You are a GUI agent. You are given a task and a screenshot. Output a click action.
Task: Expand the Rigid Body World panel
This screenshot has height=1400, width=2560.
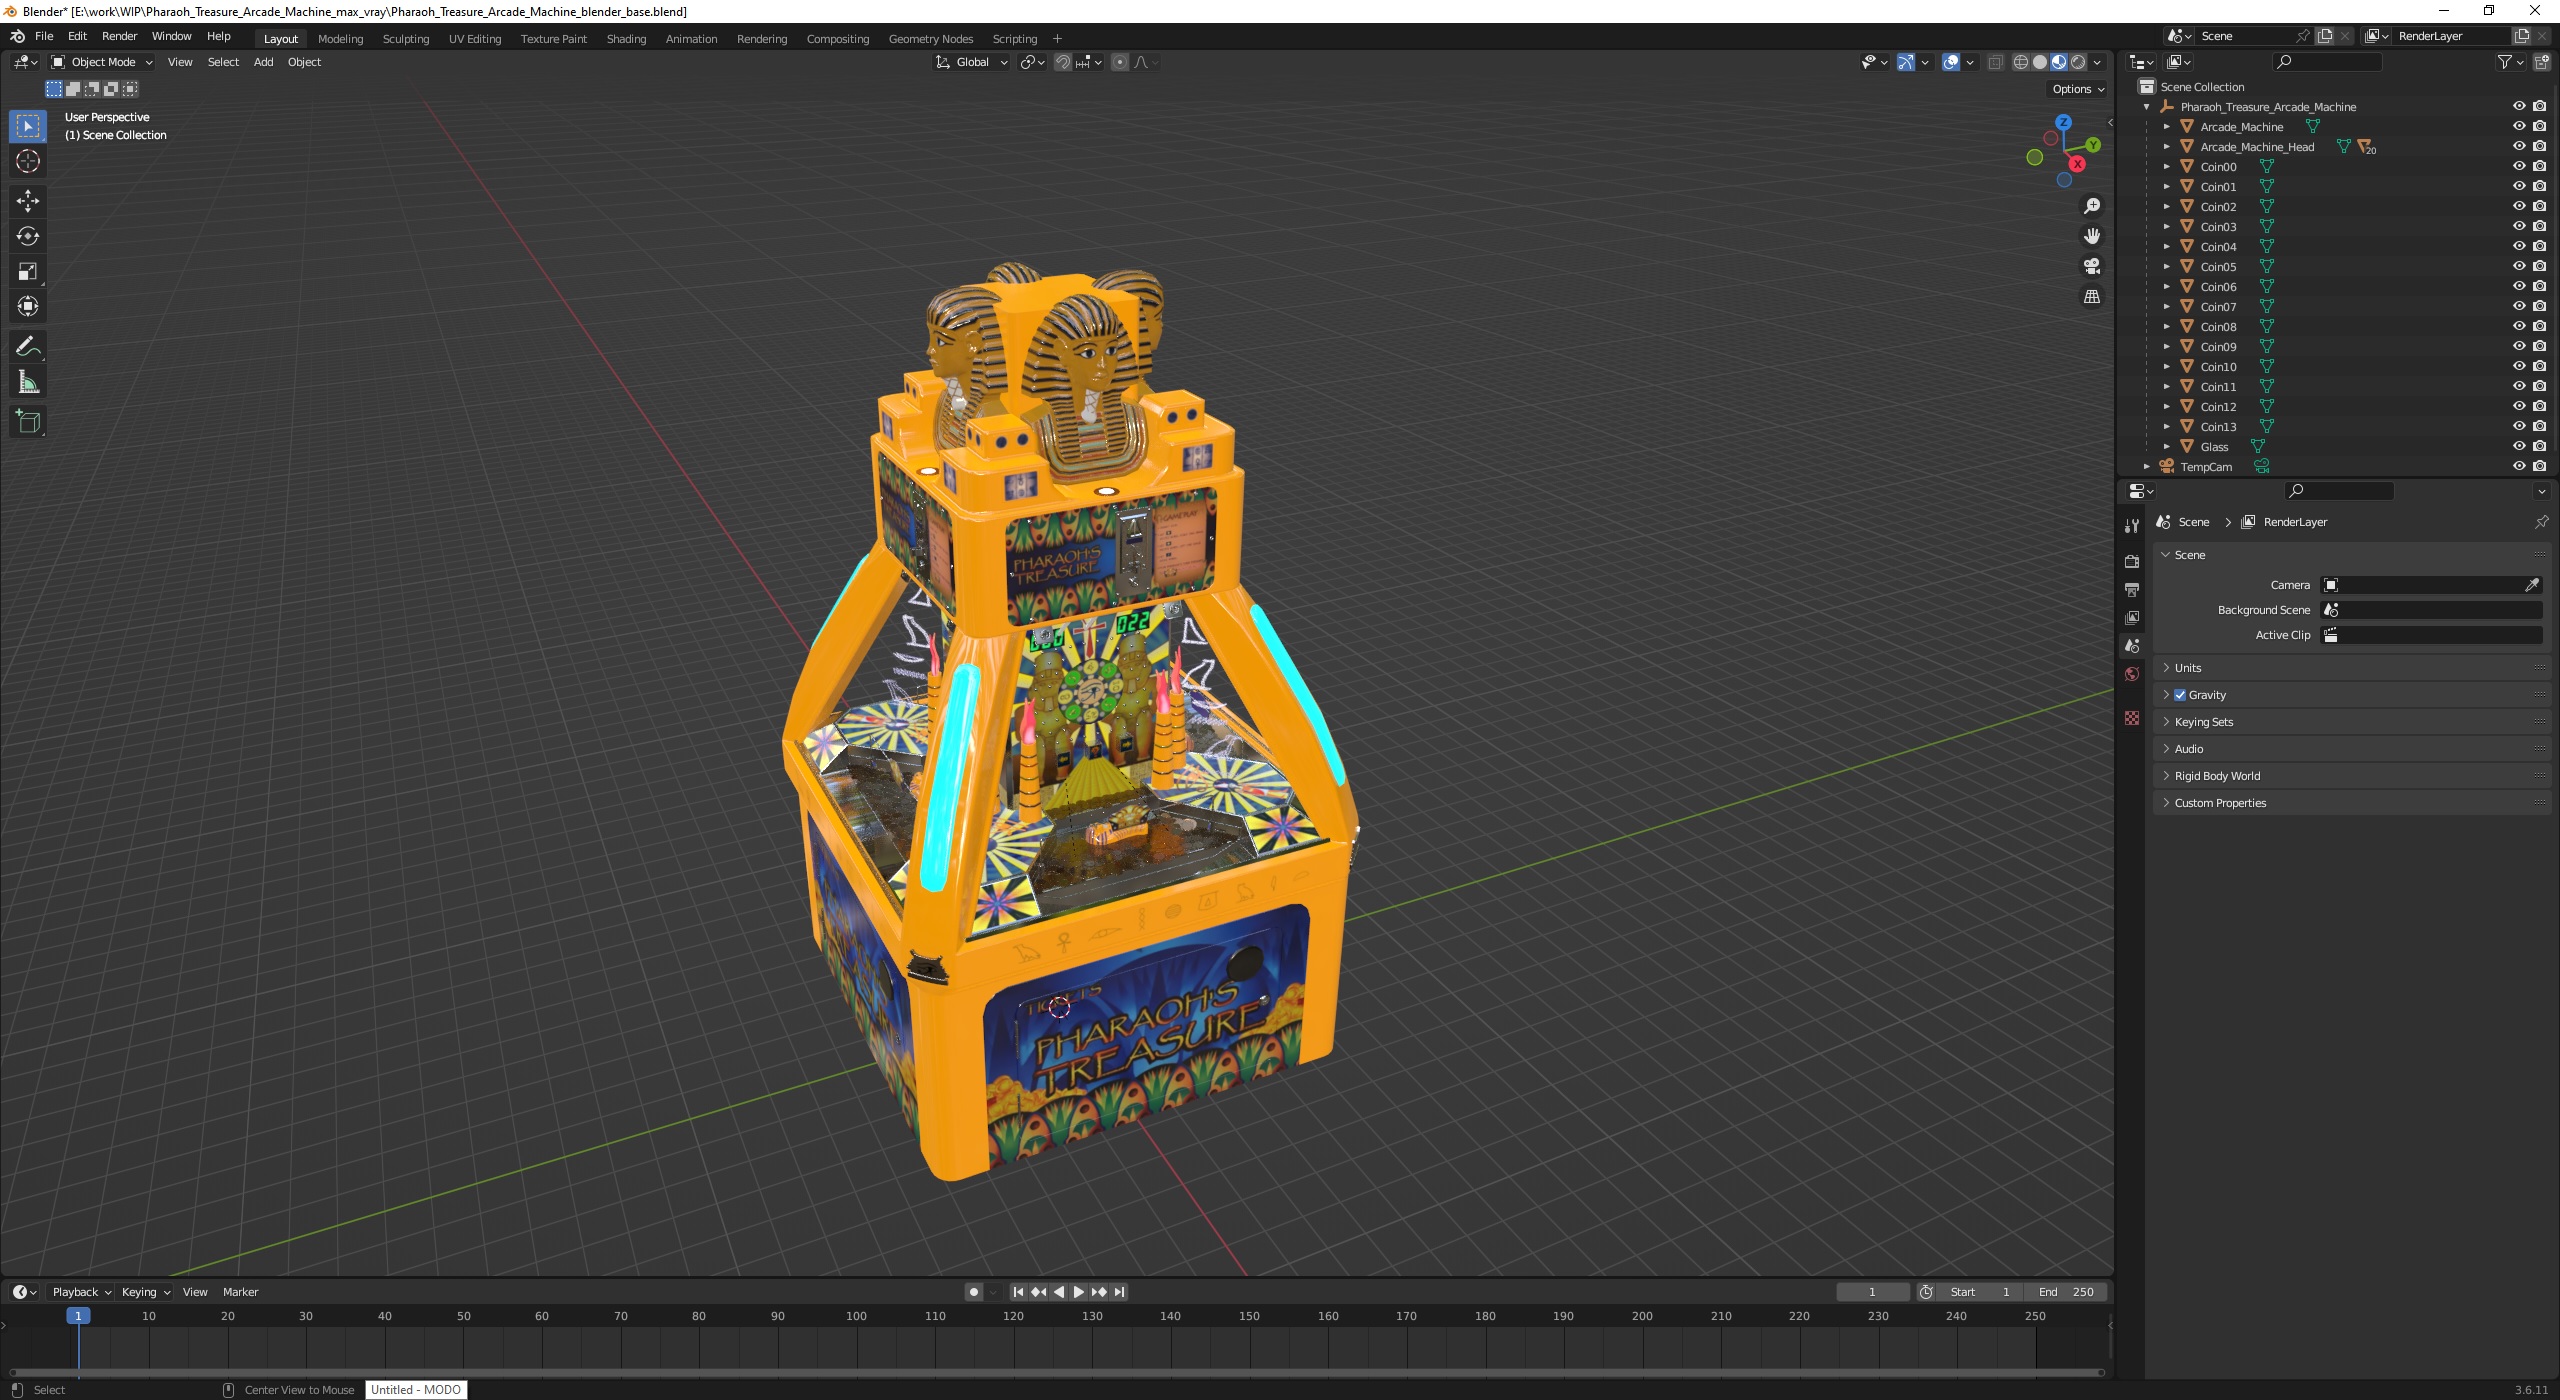[2351, 776]
